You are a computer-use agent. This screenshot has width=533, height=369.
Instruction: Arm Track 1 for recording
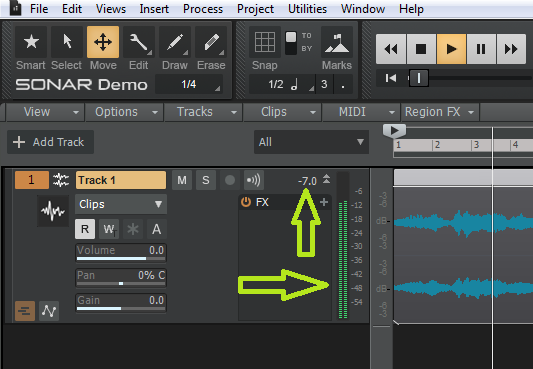click(x=230, y=180)
